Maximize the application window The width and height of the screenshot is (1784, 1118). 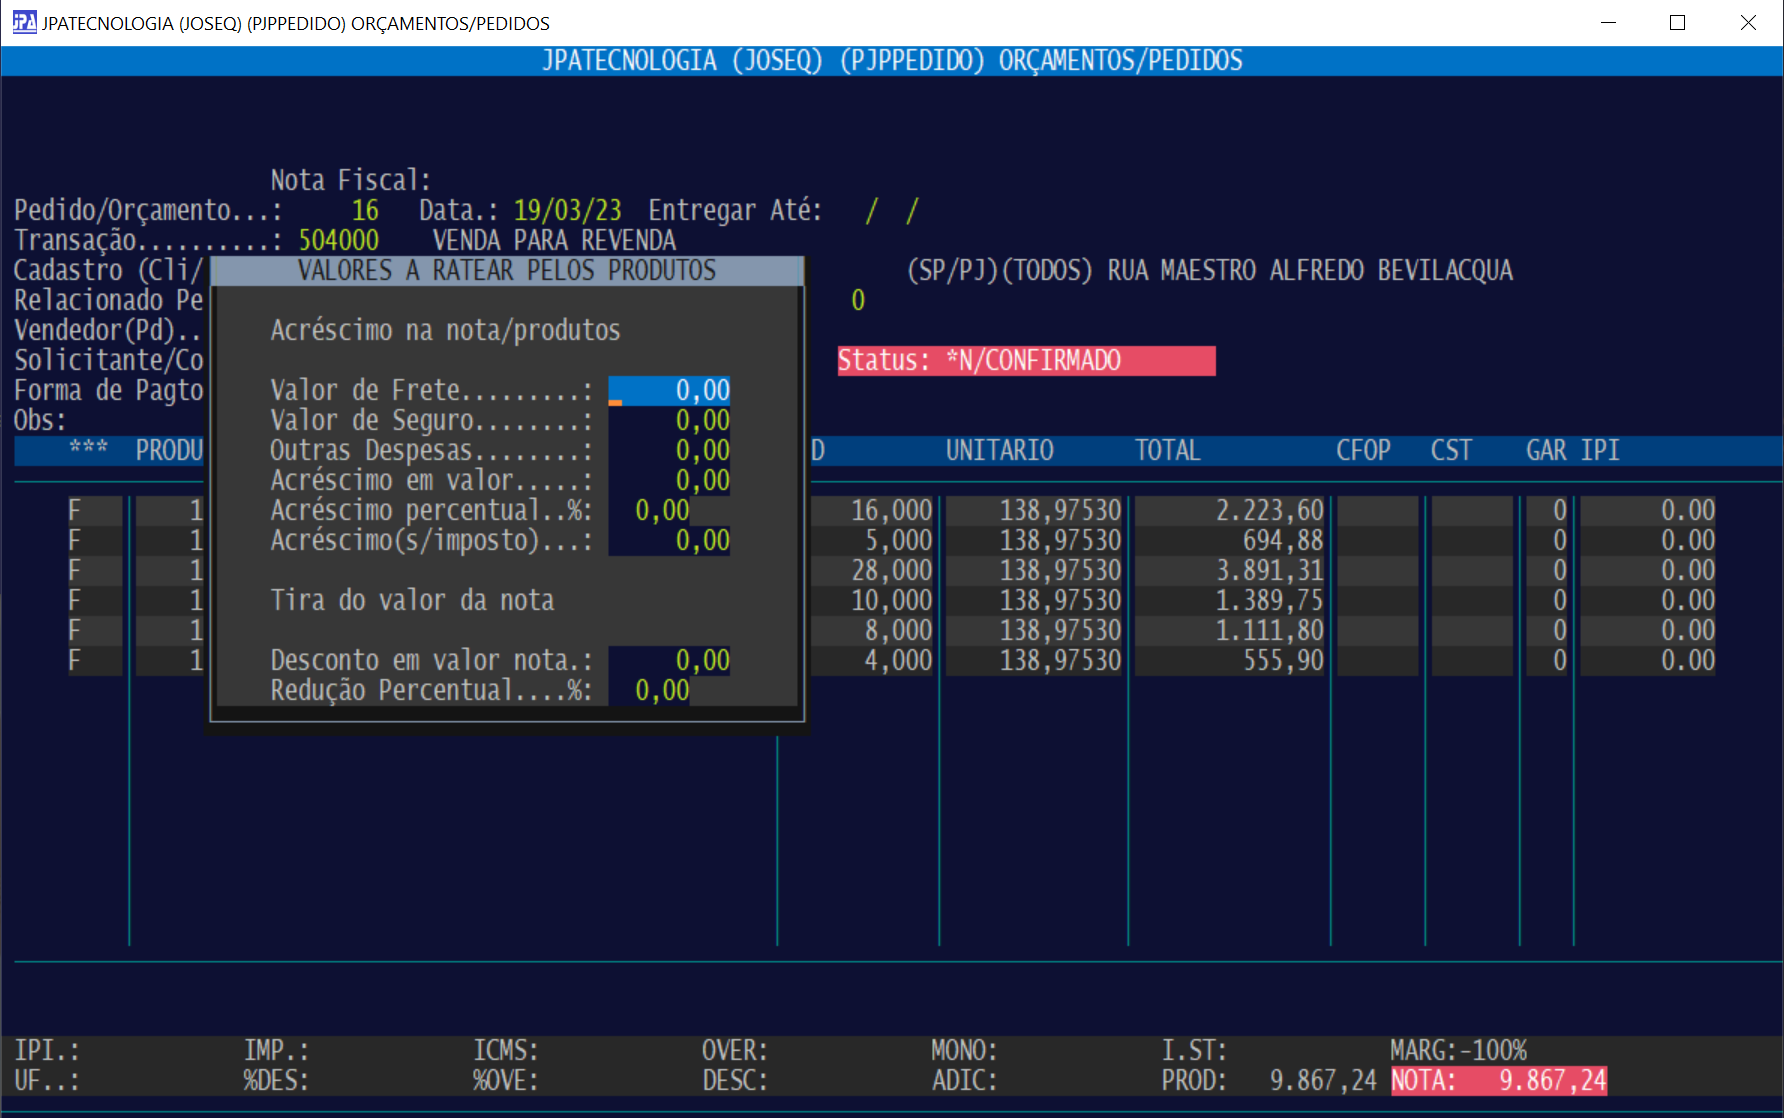click(x=1677, y=22)
